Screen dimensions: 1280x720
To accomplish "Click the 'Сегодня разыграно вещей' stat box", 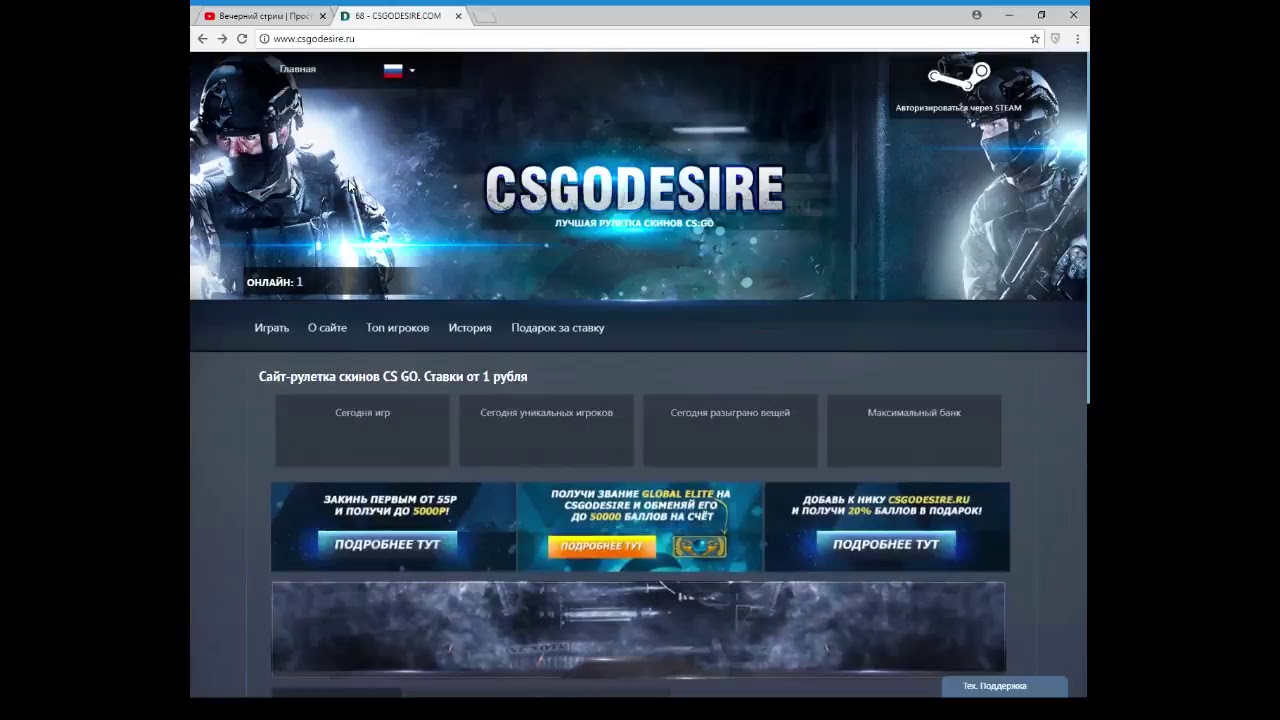I will pyautogui.click(x=730, y=430).
